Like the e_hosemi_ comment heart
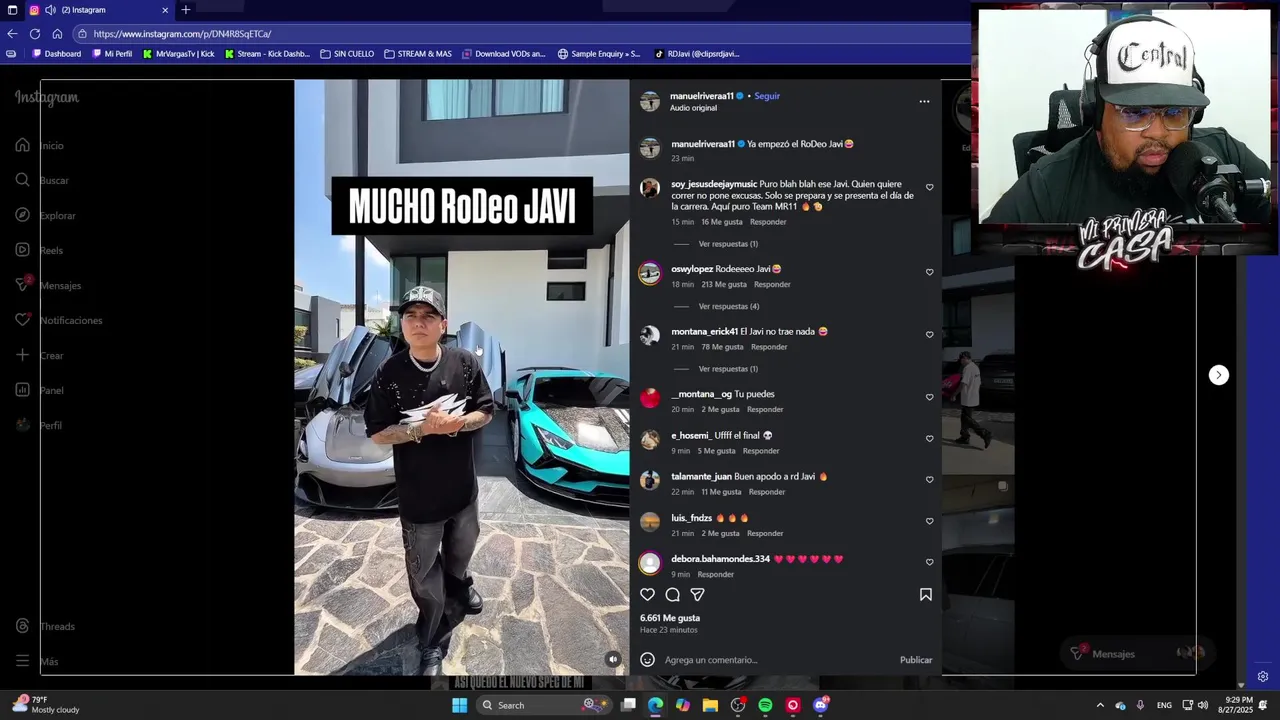The width and height of the screenshot is (1280, 720). [929, 439]
